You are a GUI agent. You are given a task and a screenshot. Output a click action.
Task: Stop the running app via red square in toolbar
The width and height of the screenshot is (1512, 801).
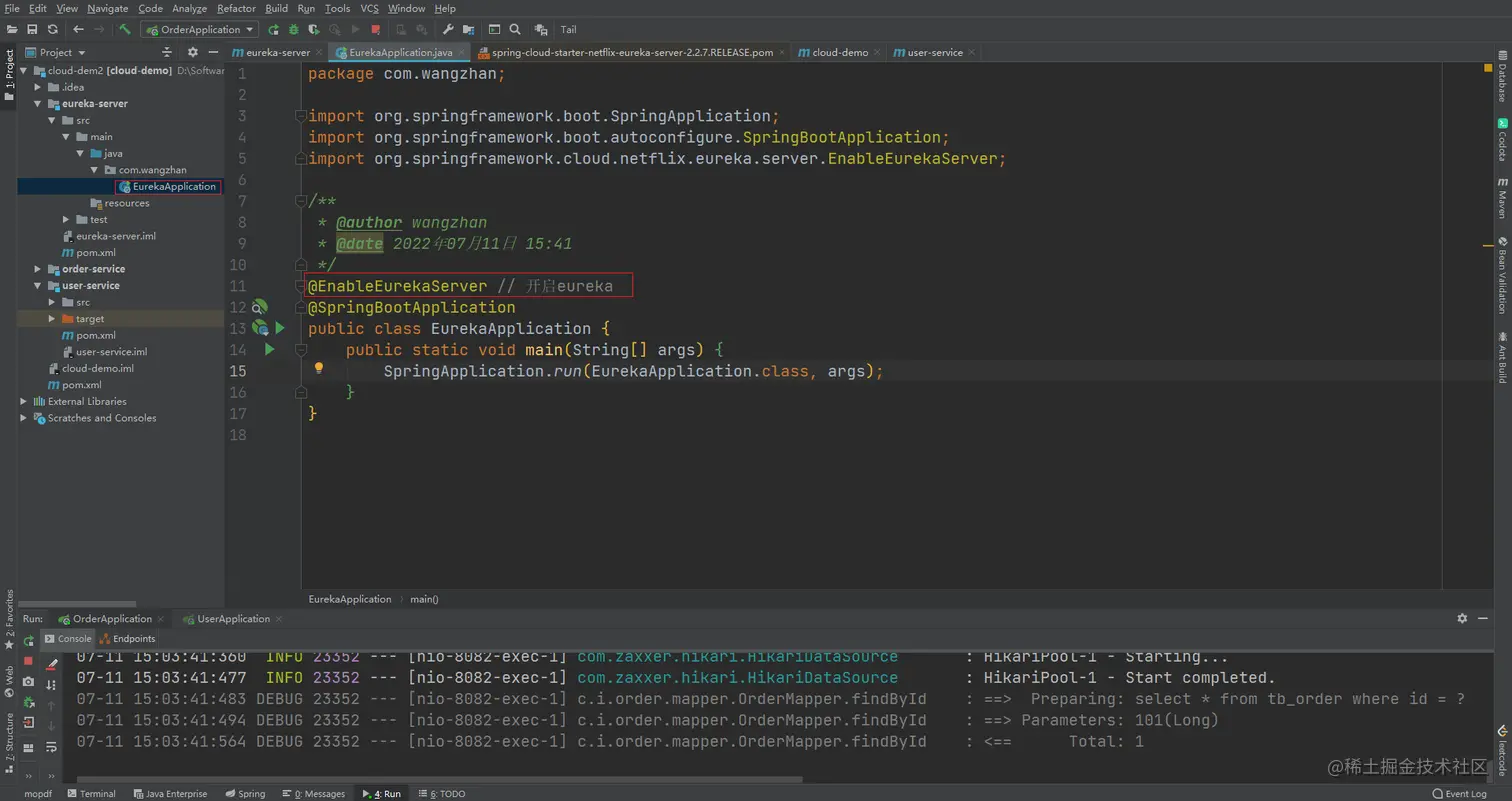tap(375, 29)
